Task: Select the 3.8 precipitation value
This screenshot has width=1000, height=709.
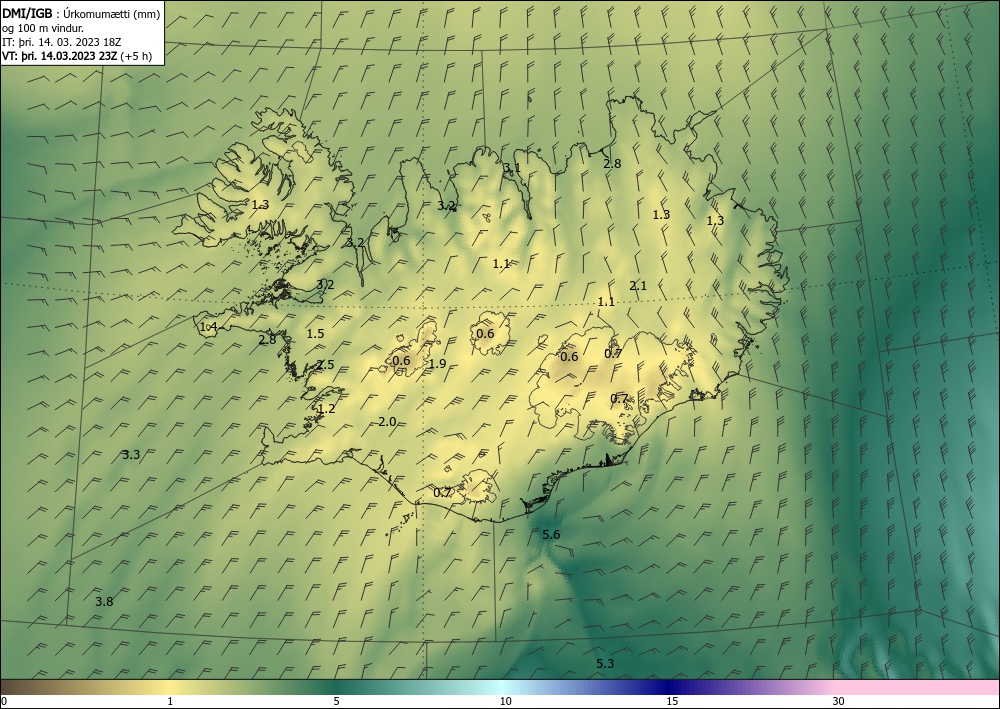Action: (x=104, y=601)
